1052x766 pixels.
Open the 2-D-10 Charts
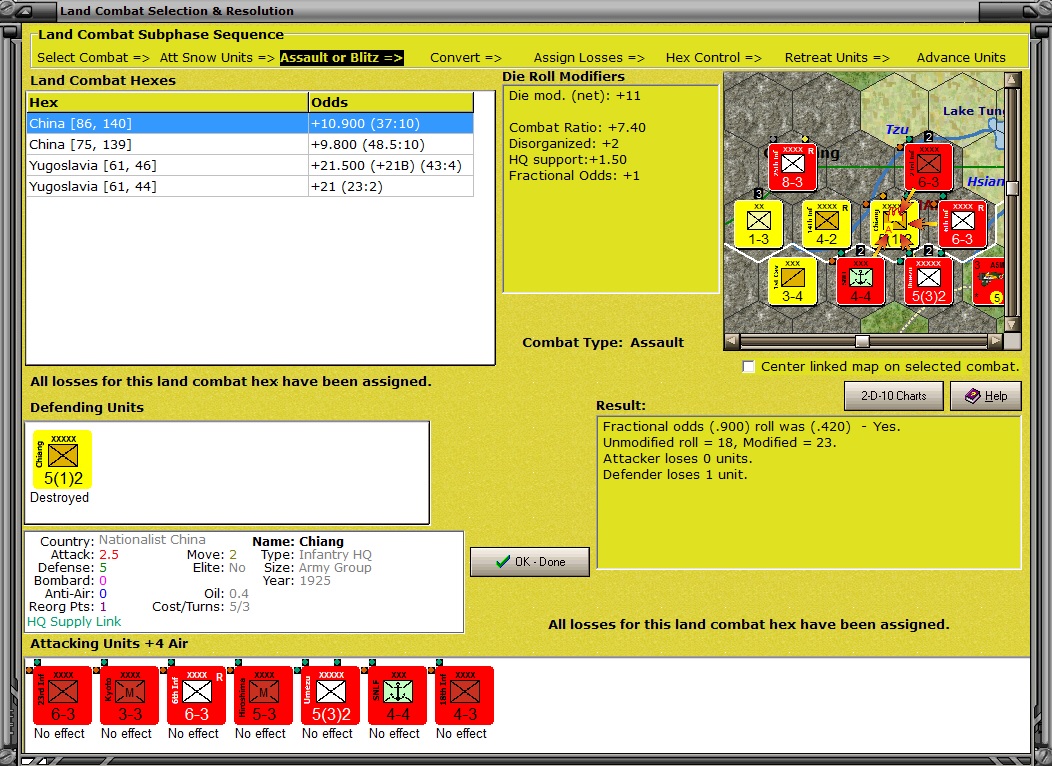[x=893, y=396]
